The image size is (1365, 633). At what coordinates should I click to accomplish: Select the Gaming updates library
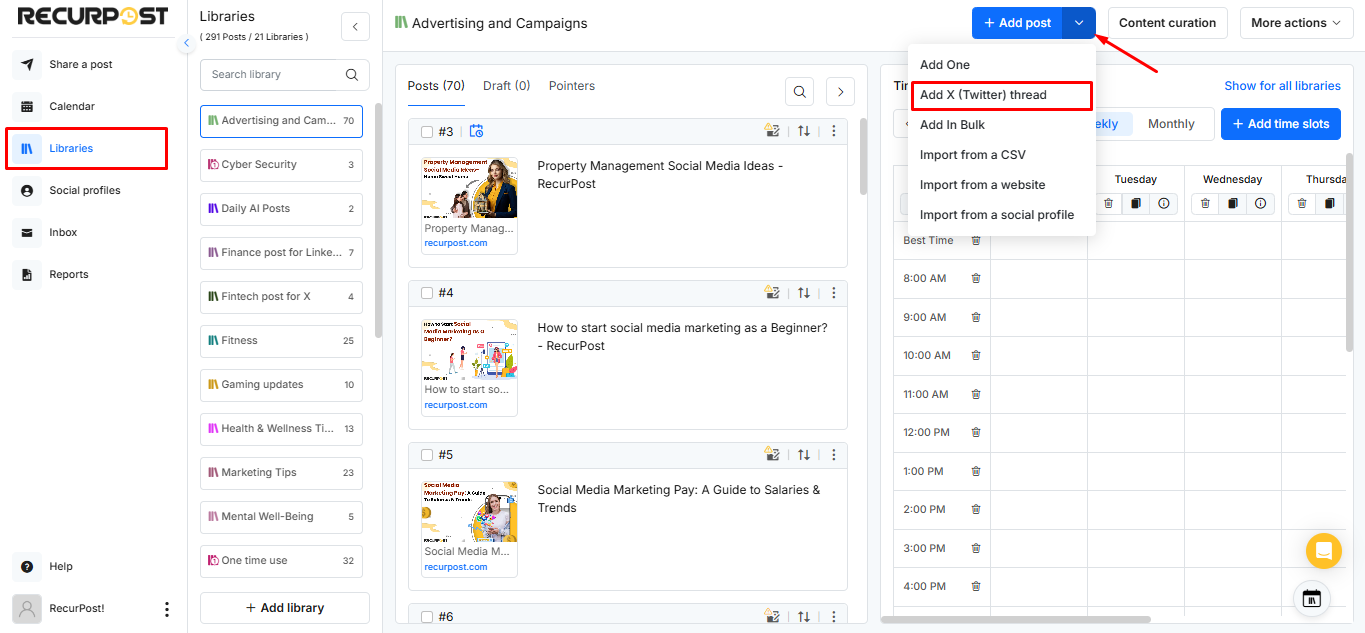tap(281, 385)
